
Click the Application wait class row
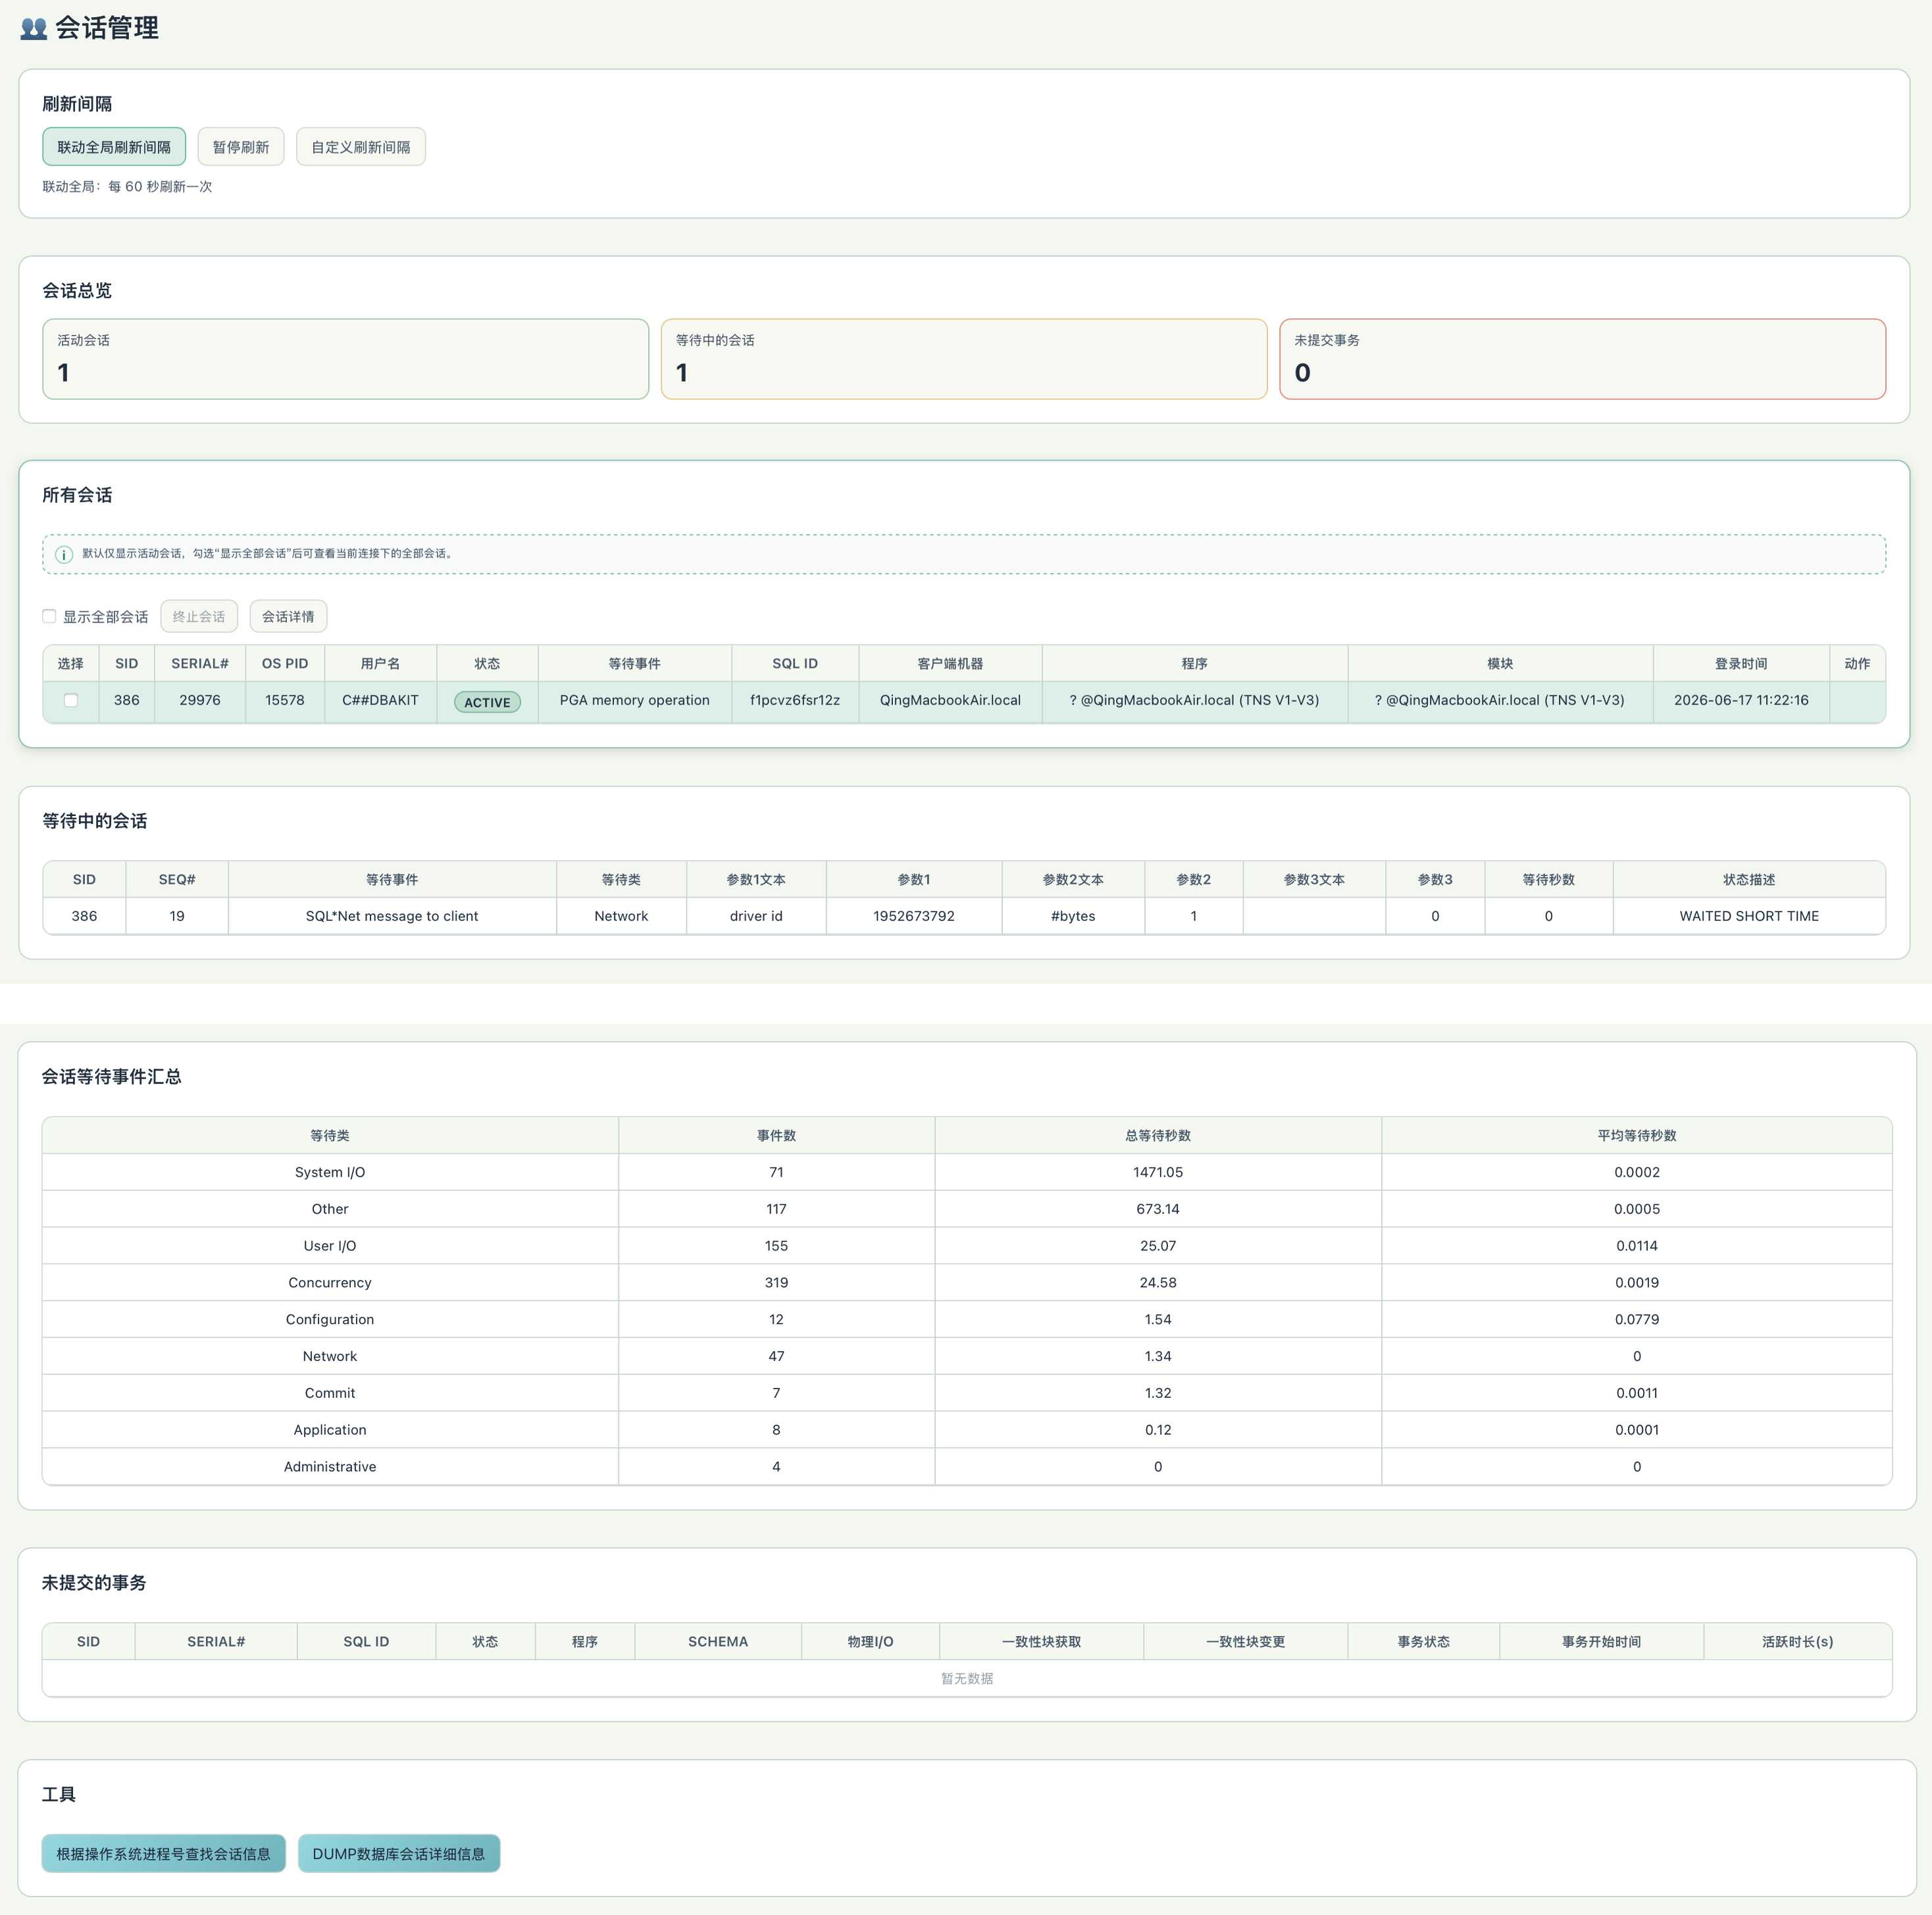coord(967,1430)
